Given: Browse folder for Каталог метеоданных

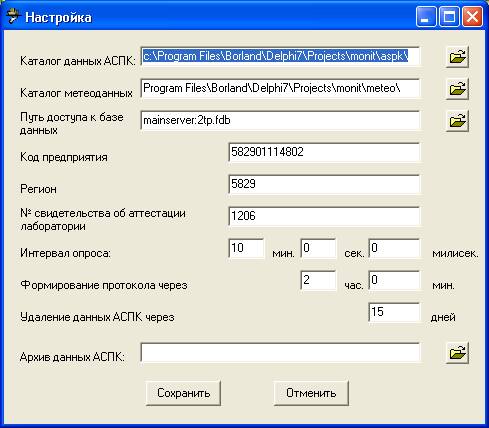Looking at the screenshot, I should tap(457, 89).
